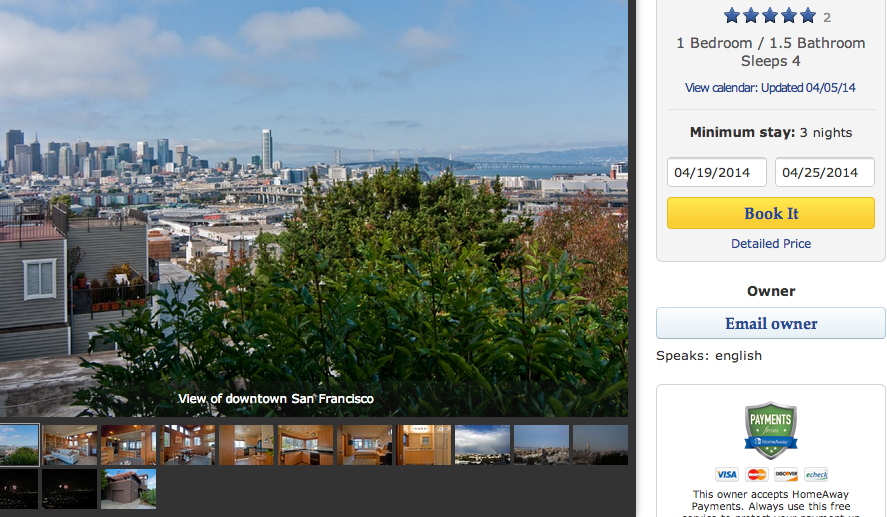Select the cloudy sky rainbow thumbnail

483,445
